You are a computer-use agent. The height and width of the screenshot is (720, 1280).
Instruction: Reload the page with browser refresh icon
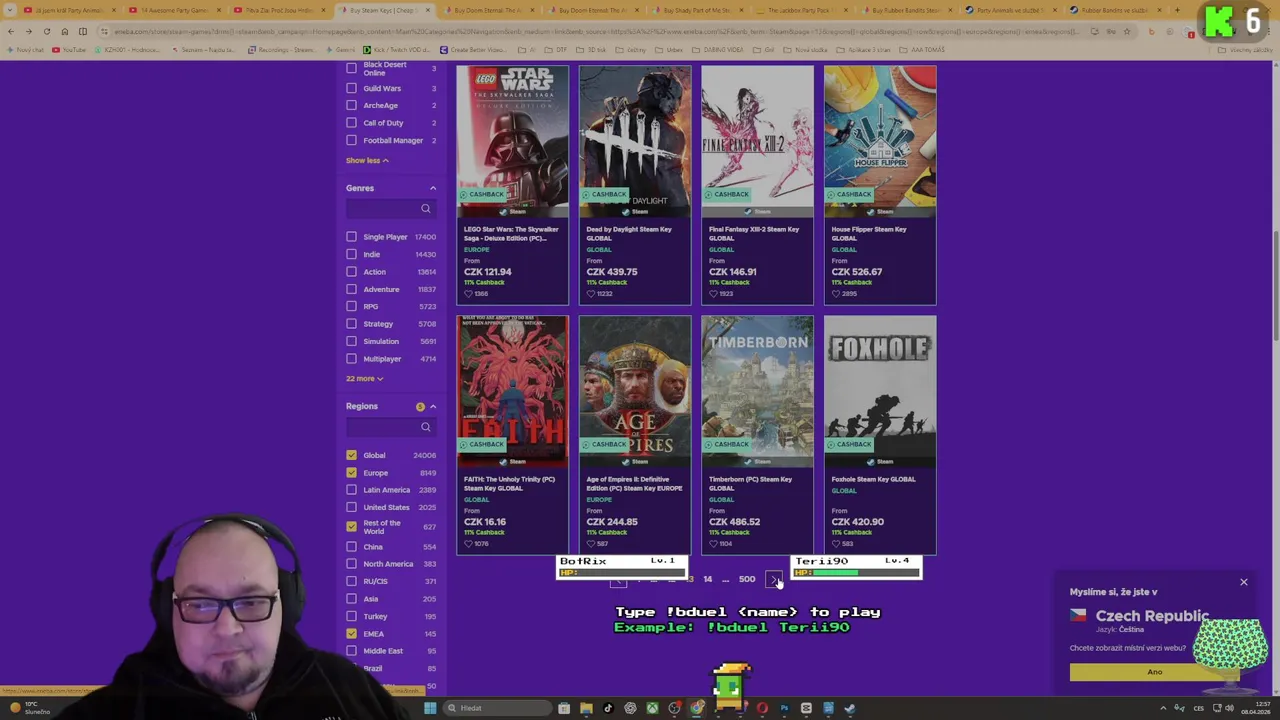click(46, 32)
